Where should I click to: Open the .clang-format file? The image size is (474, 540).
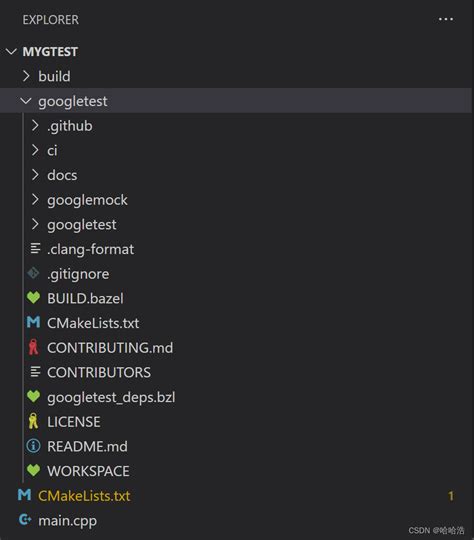[x=91, y=249]
